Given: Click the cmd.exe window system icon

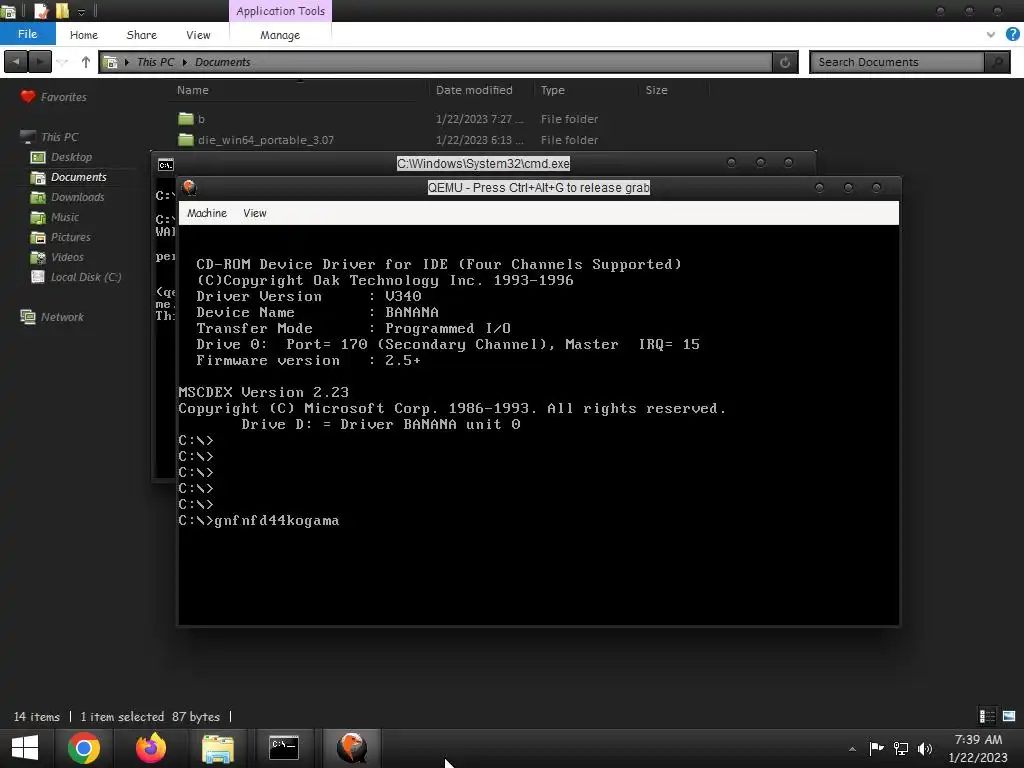Looking at the screenshot, I should point(166,165).
